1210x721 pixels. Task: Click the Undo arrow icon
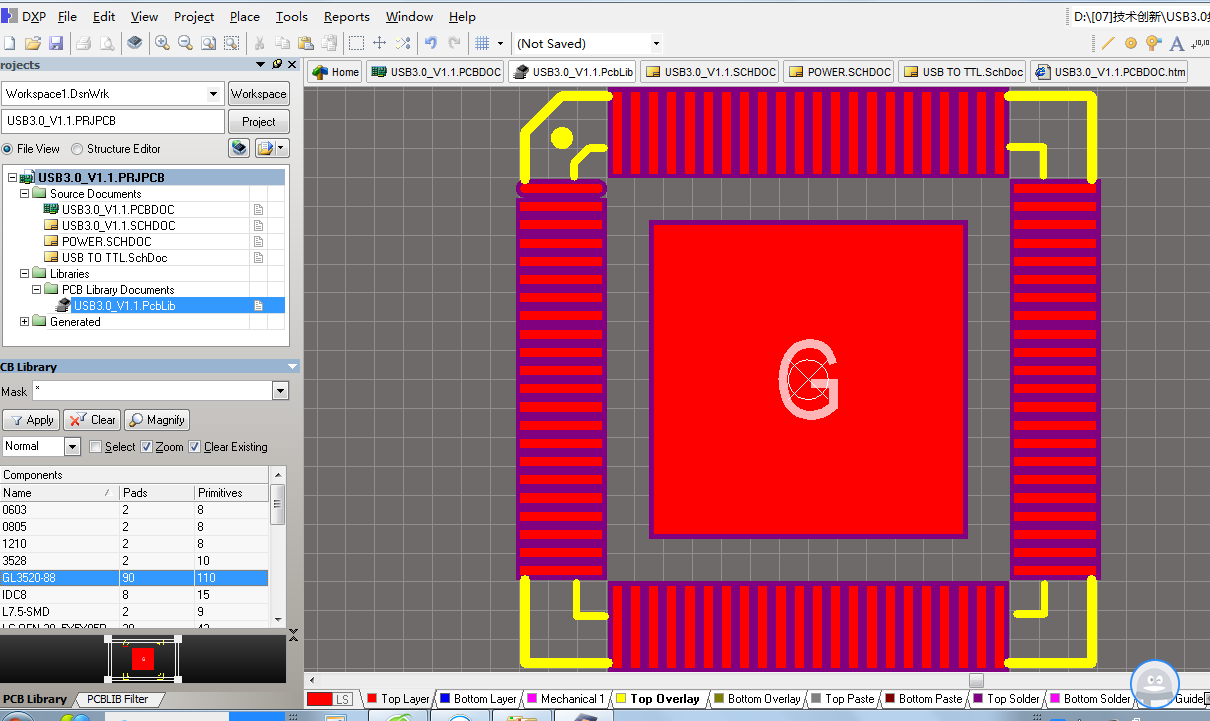431,43
